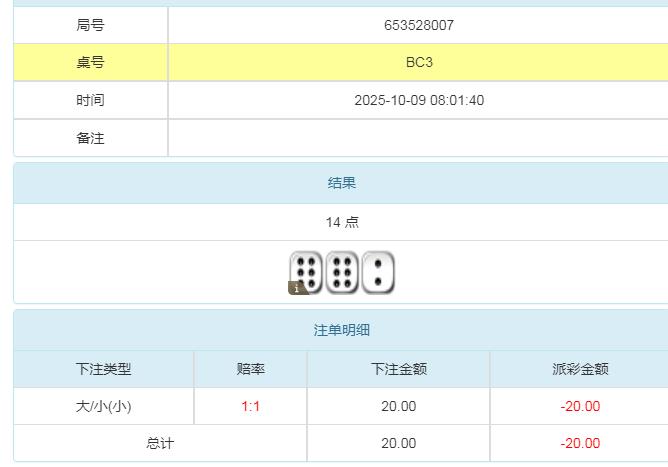Viewport: 668px width, 467px height.
Task: Click the 注单明细 section header
Action: click(x=342, y=330)
